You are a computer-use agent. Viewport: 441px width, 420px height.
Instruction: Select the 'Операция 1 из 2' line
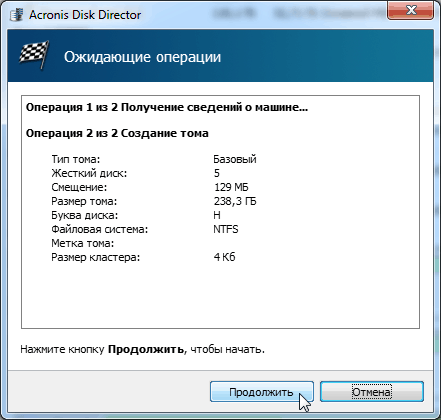coord(167,107)
